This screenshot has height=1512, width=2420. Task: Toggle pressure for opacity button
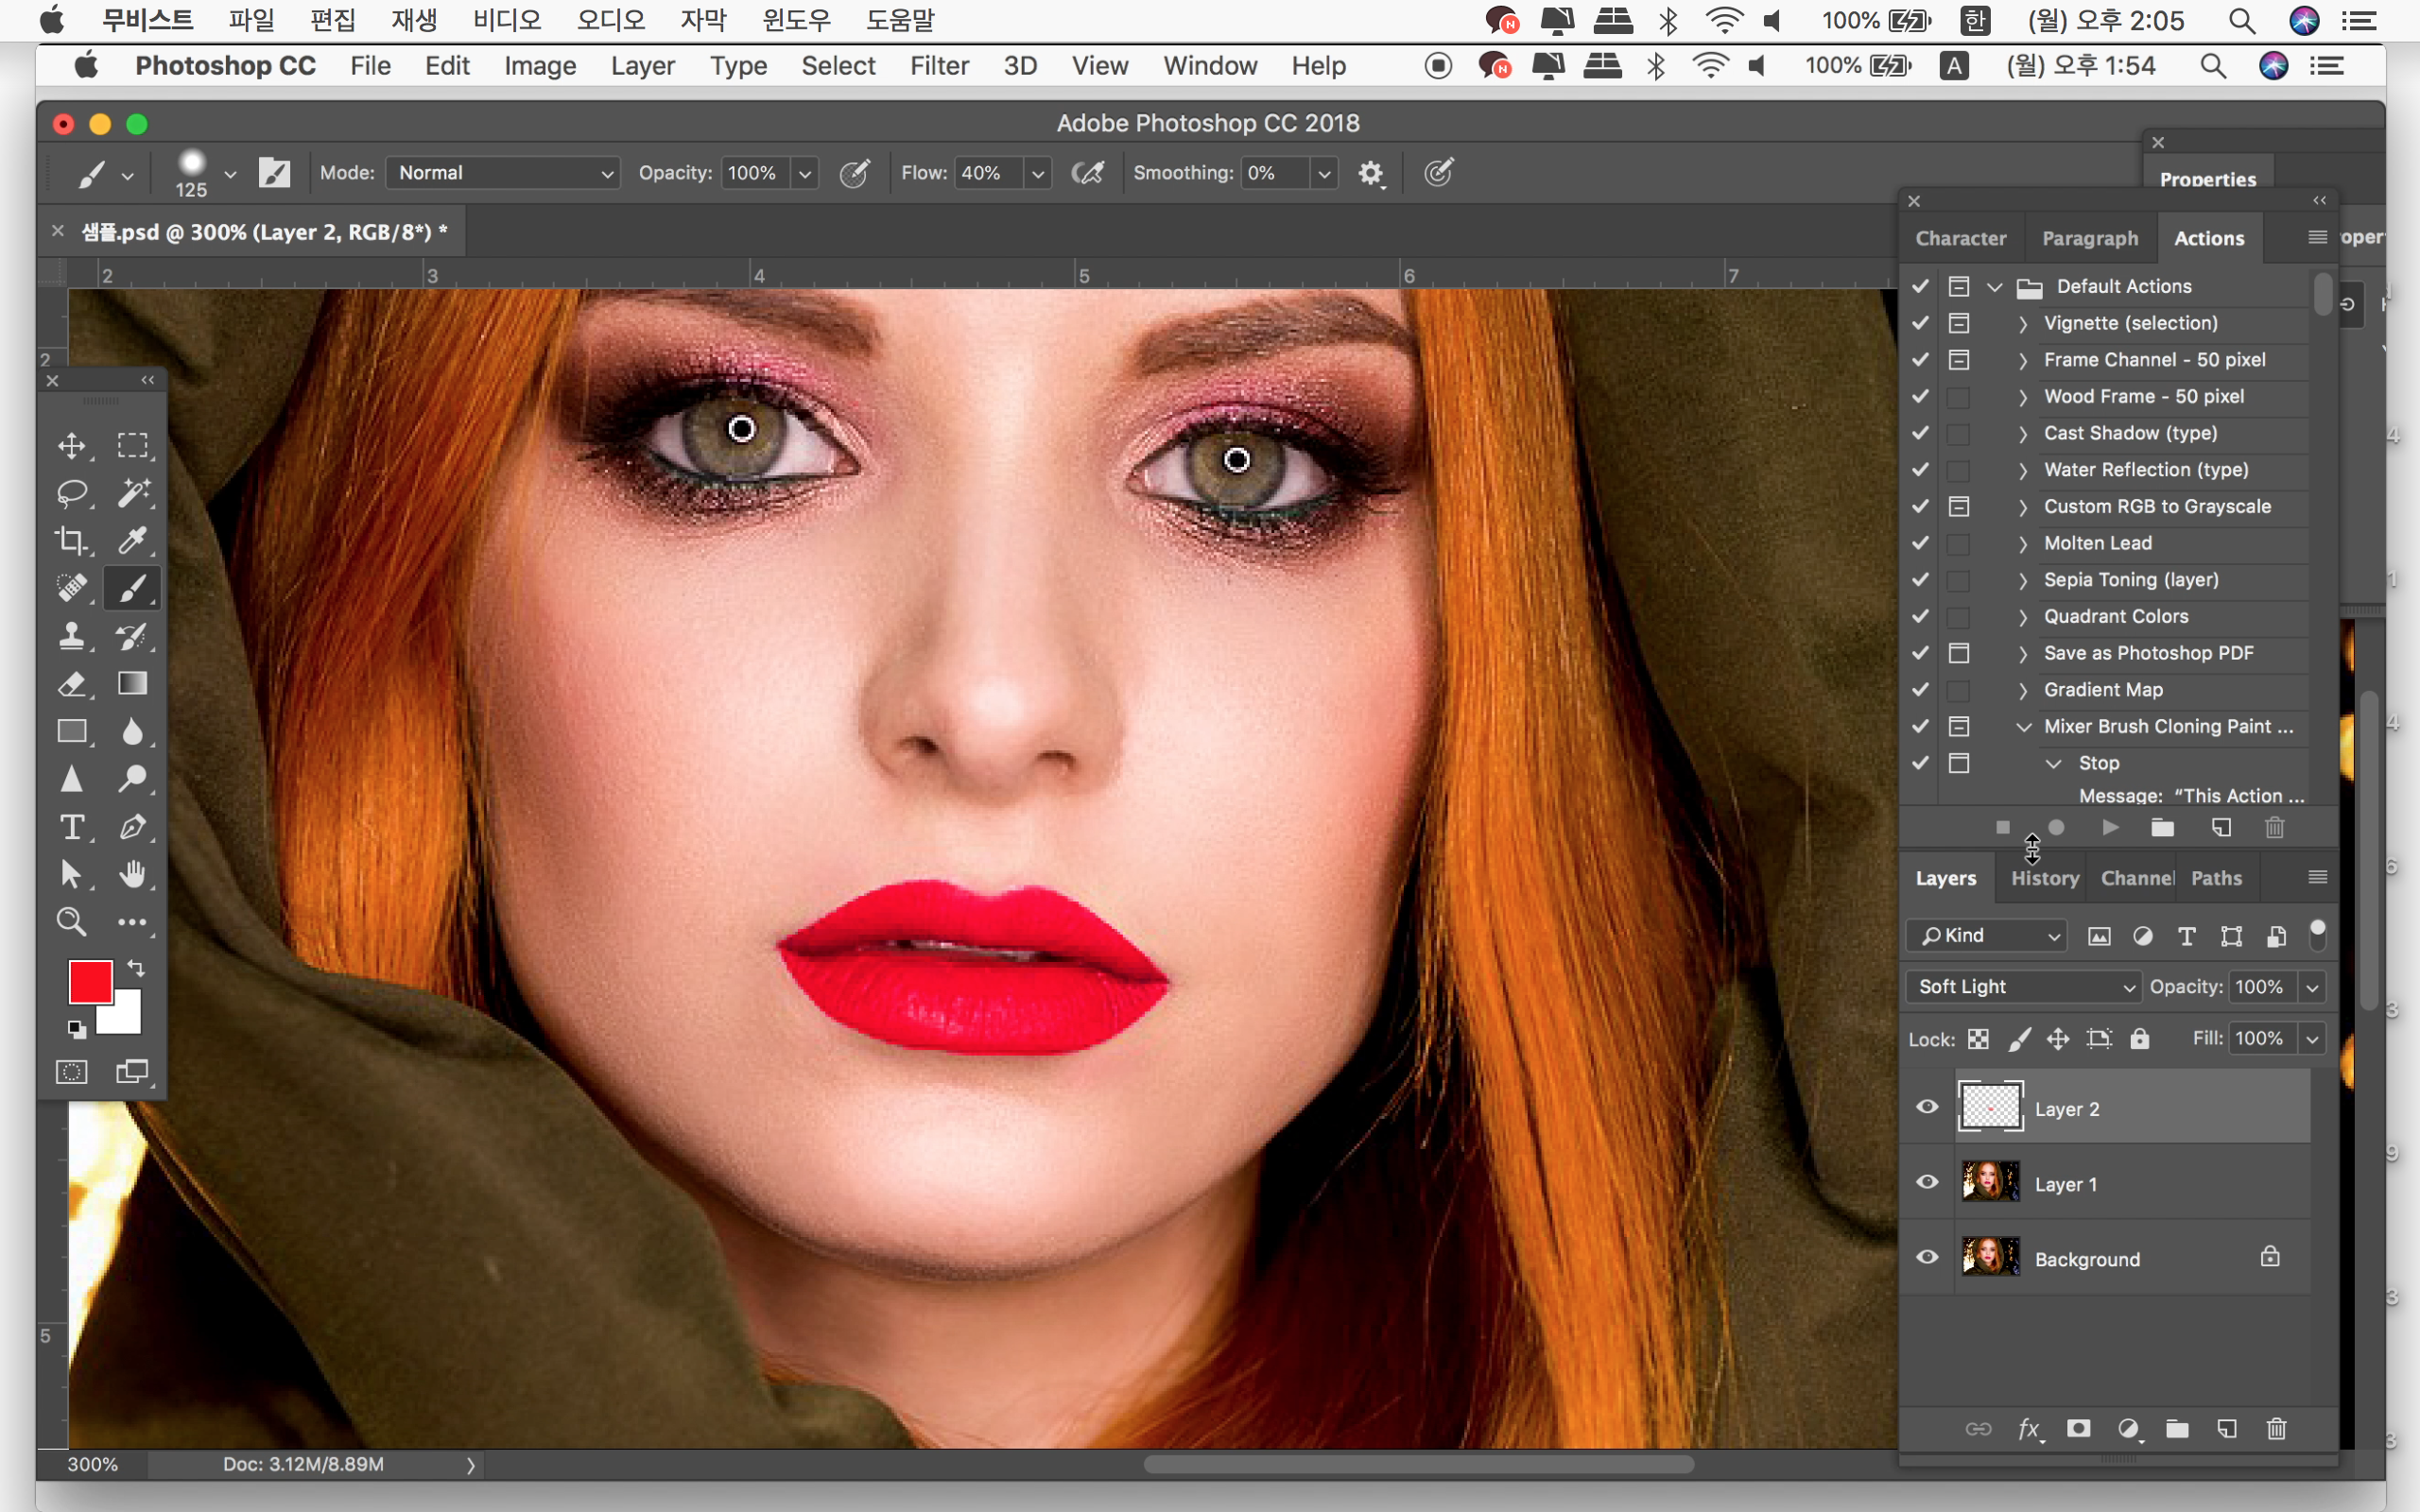(x=854, y=173)
